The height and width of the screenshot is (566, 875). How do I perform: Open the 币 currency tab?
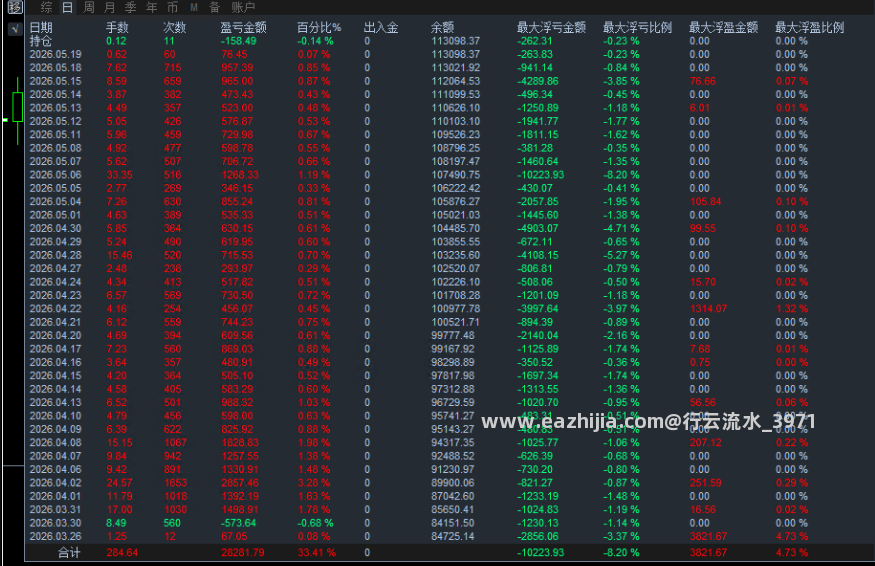(x=172, y=7)
